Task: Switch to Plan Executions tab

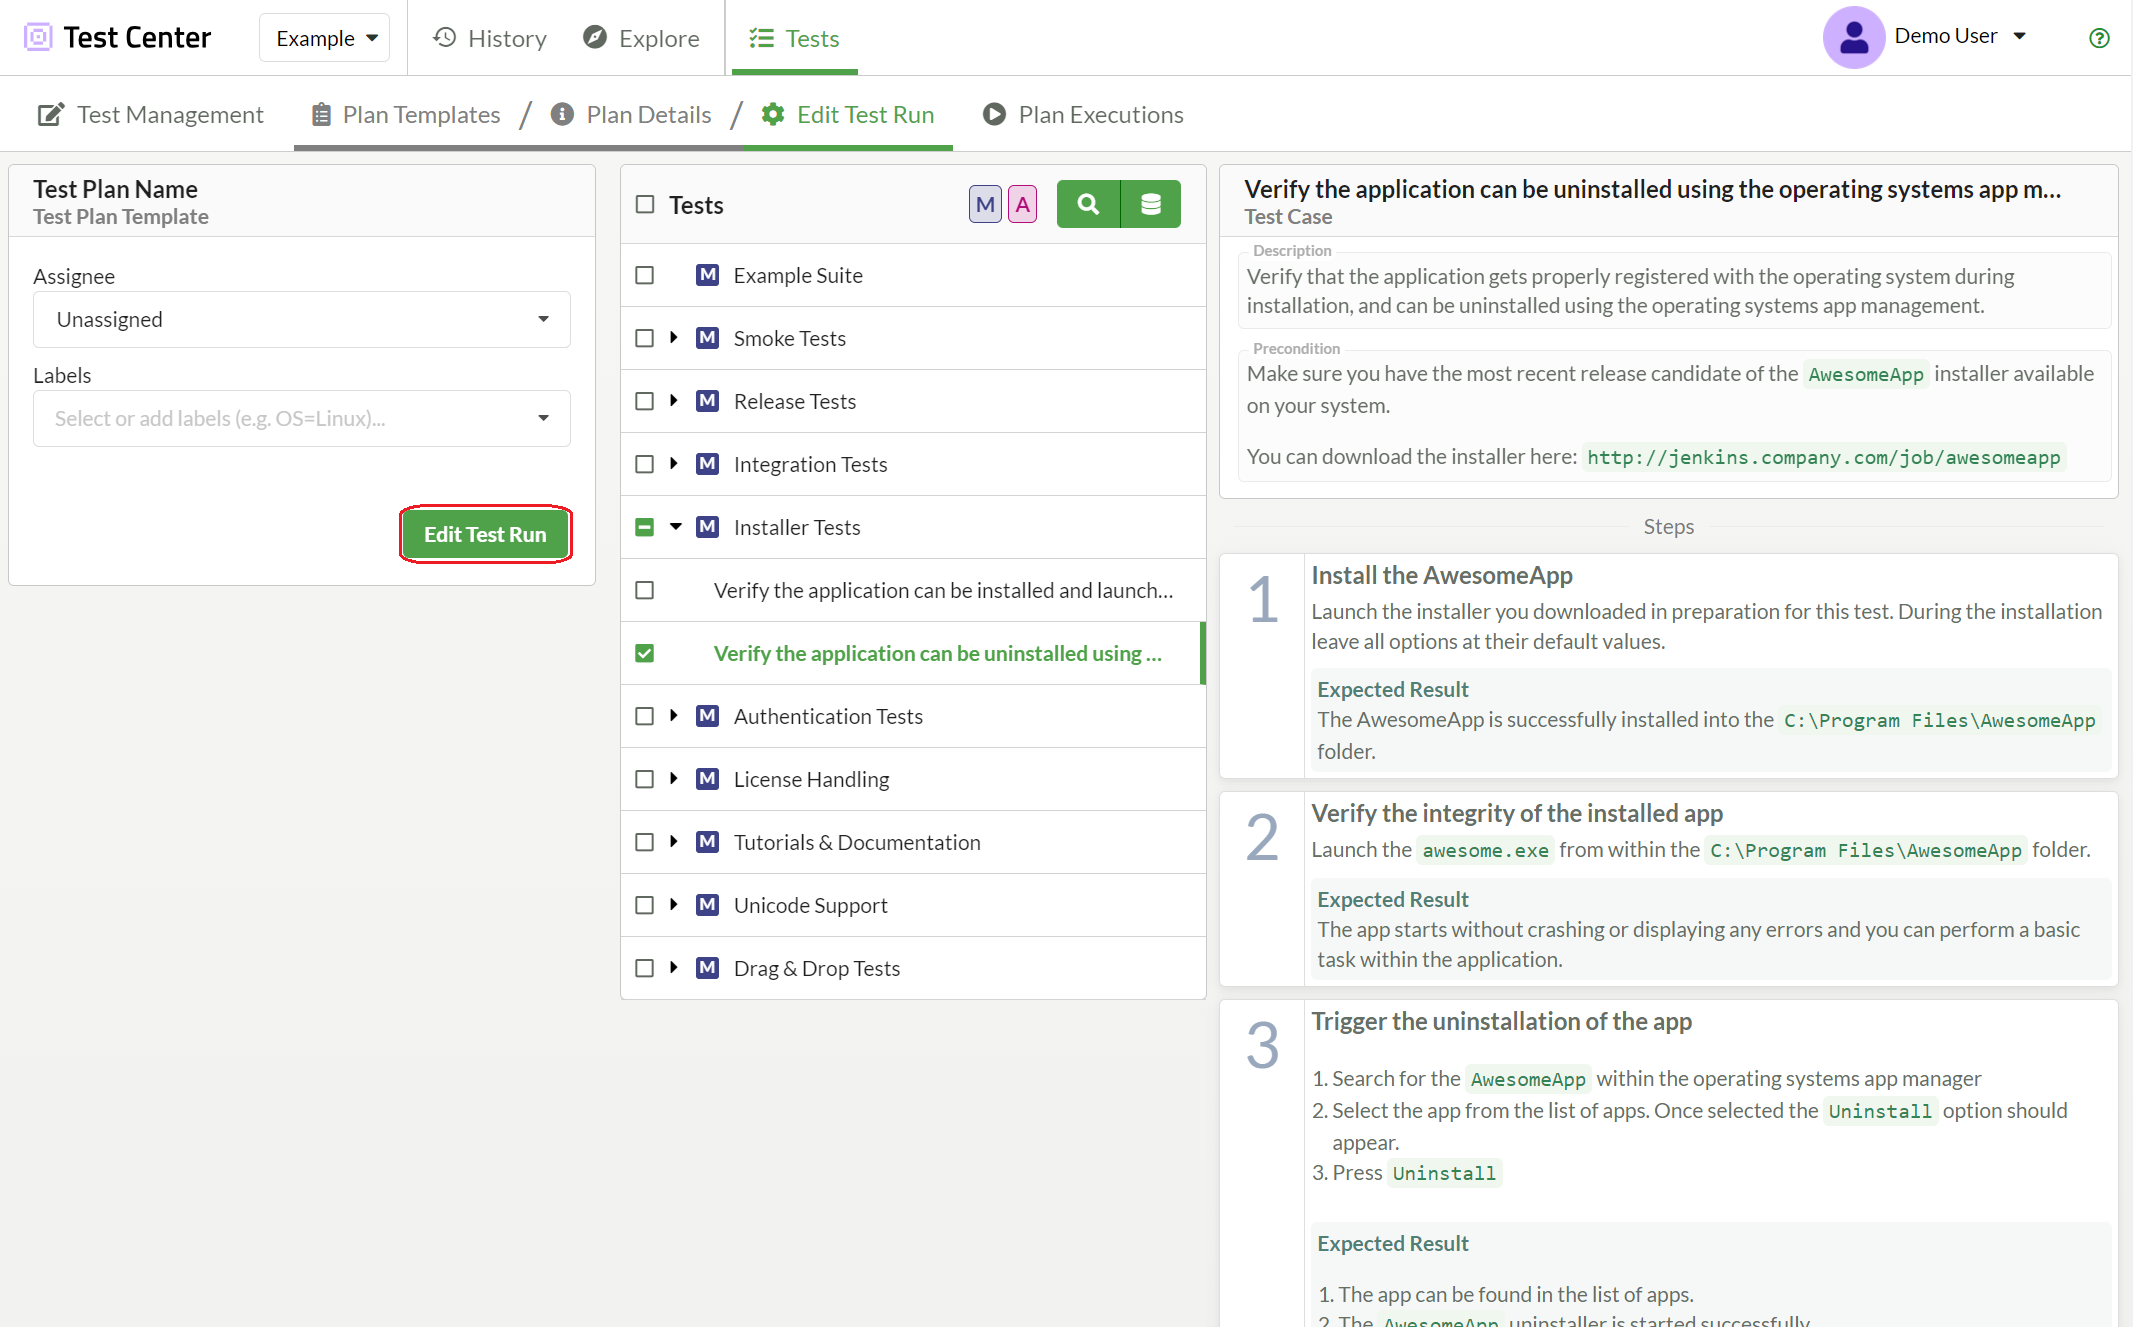Action: pyautogui.click(x=1083, y=114)
